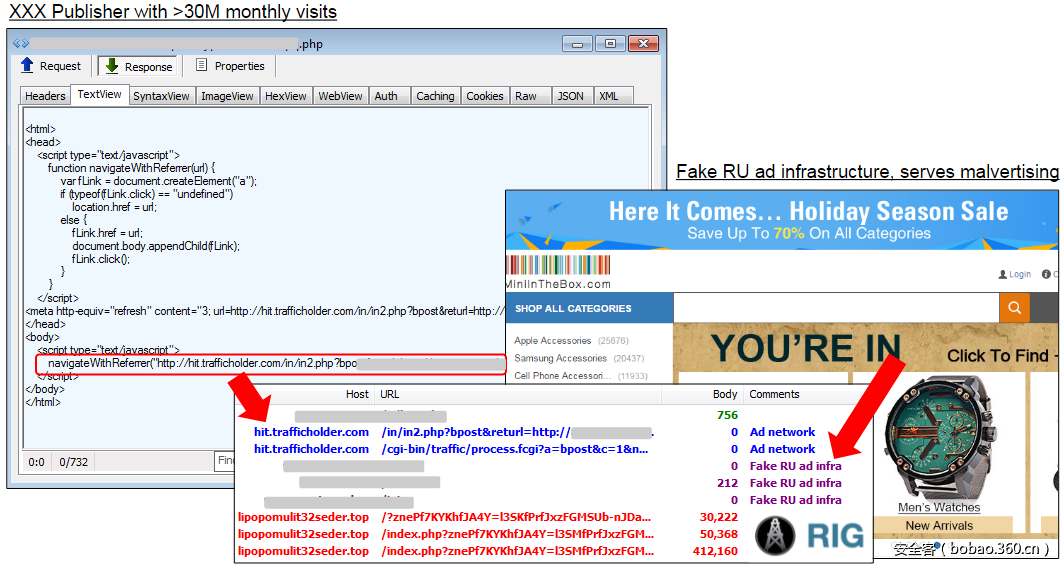Click the Find box in TextView
This screenshot has height=567, width=1064.
(x=225, y=461)
